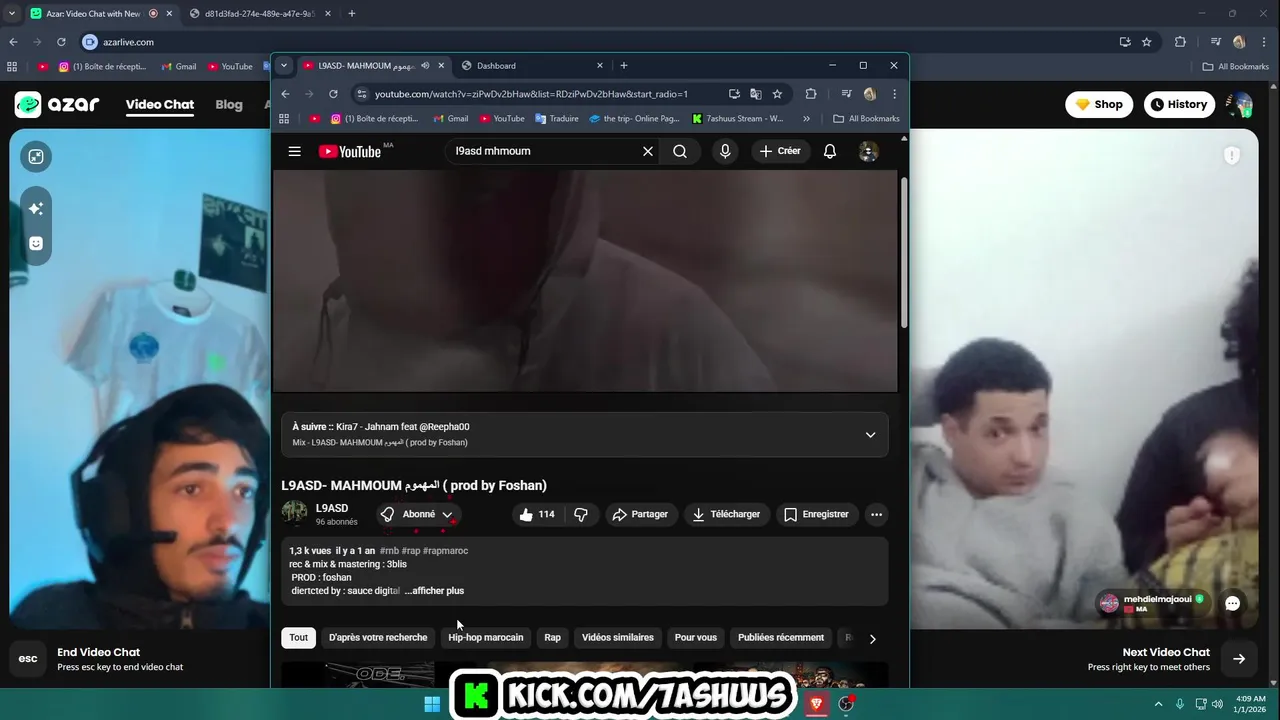Open the tab search dropdown in YouTube window

284,65
